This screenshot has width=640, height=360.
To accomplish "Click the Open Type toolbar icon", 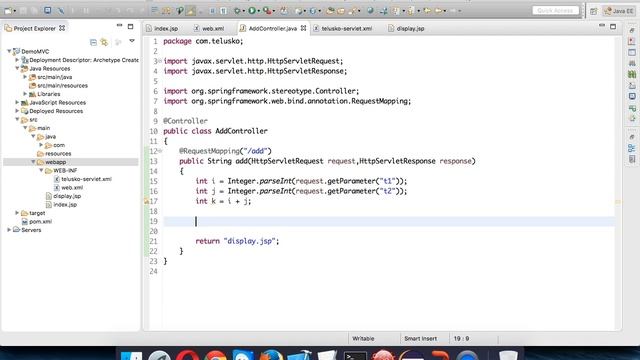I will click(330, 11).
